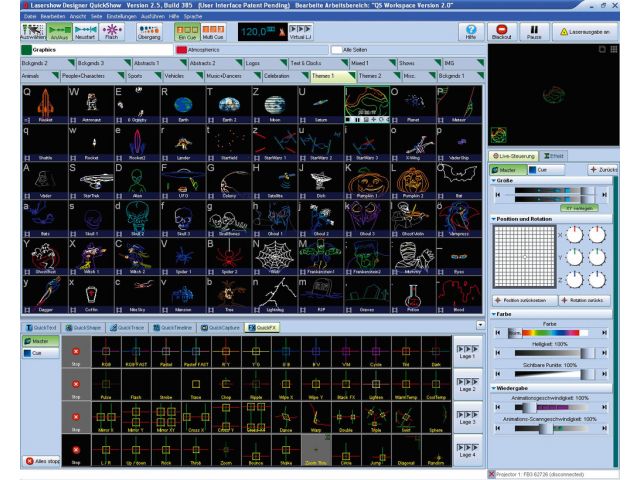Screen dimensions: 640x480
Task: Click the Alles stoppen button
Action: (42, 461)
